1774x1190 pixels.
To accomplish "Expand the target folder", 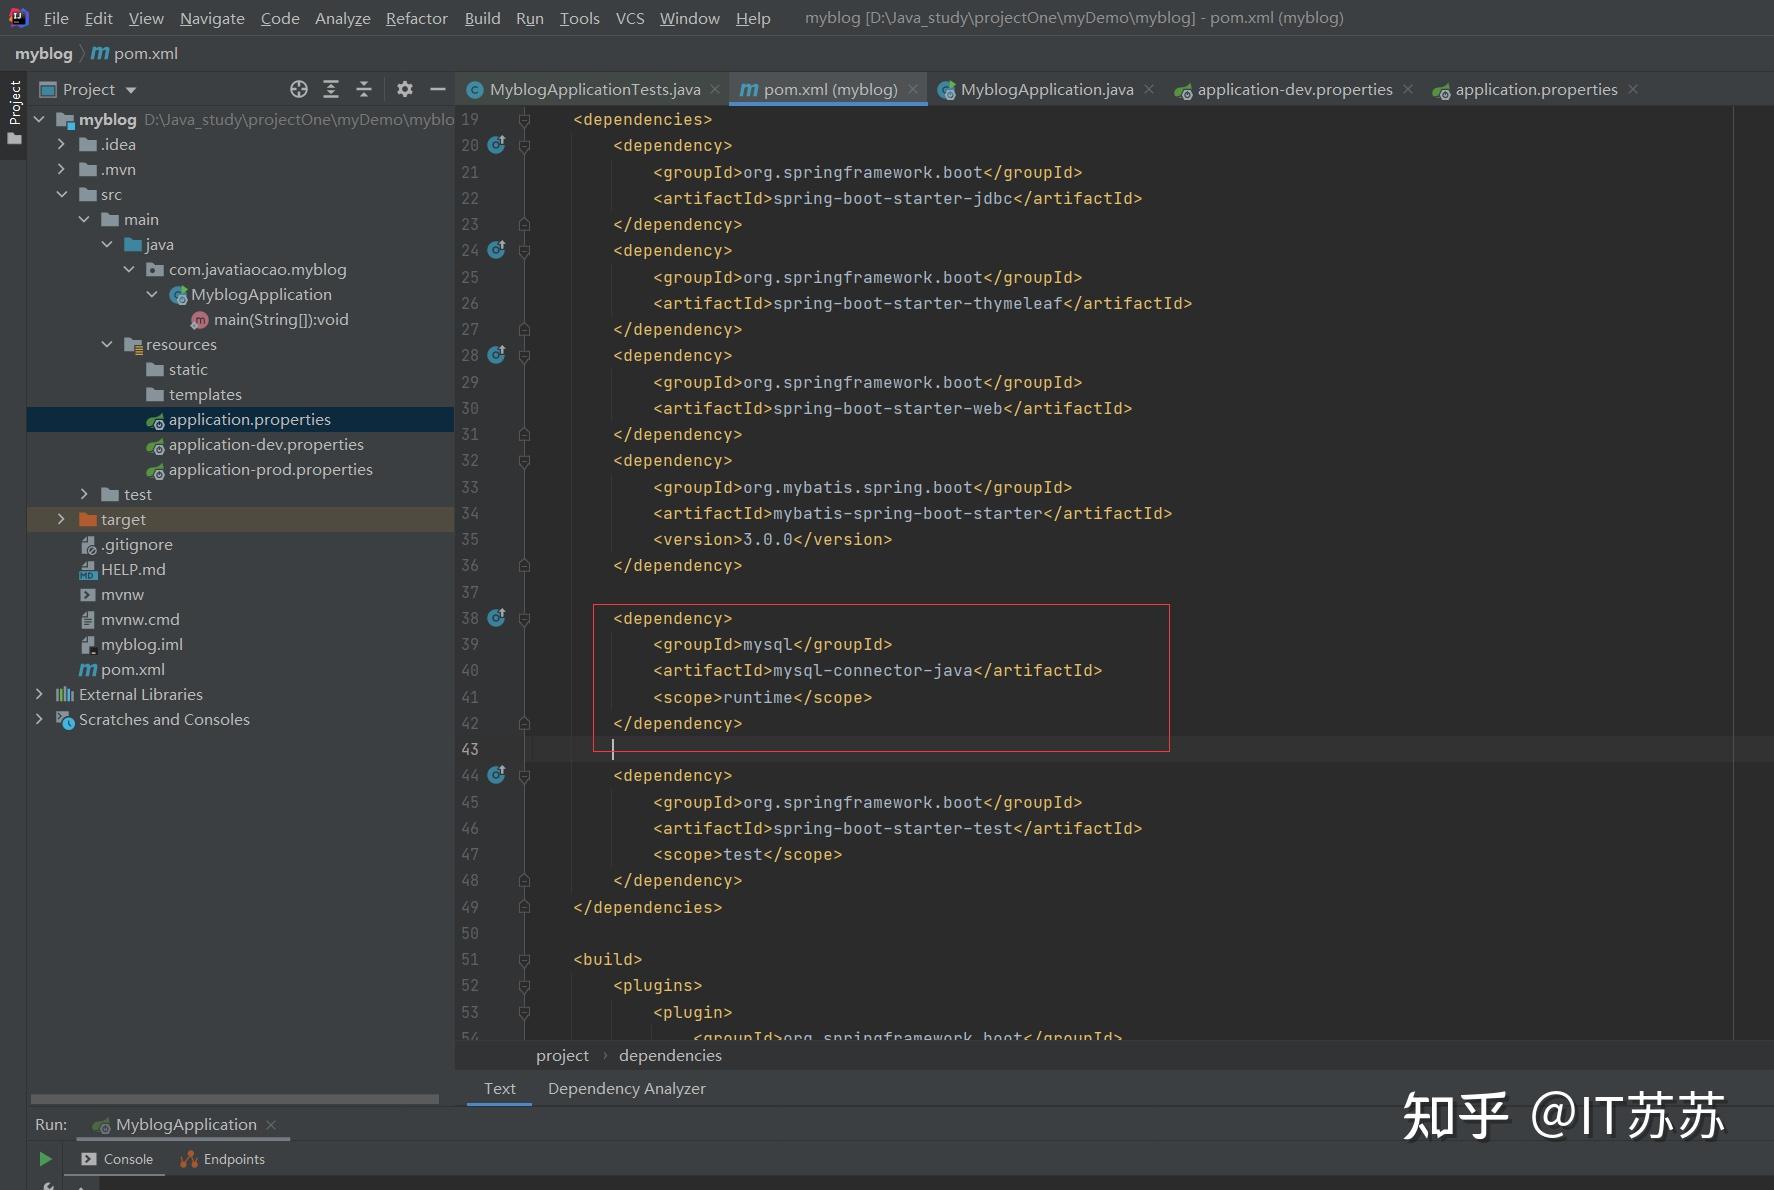I will pos(61,519).
